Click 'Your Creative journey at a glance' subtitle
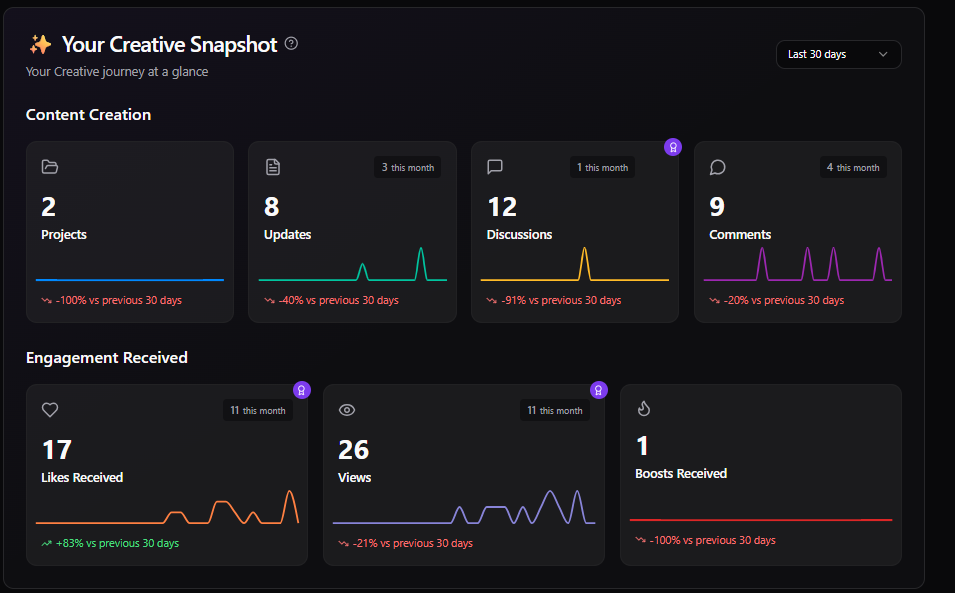This screenshot has width=955, height=593. [x=117, y=72]
